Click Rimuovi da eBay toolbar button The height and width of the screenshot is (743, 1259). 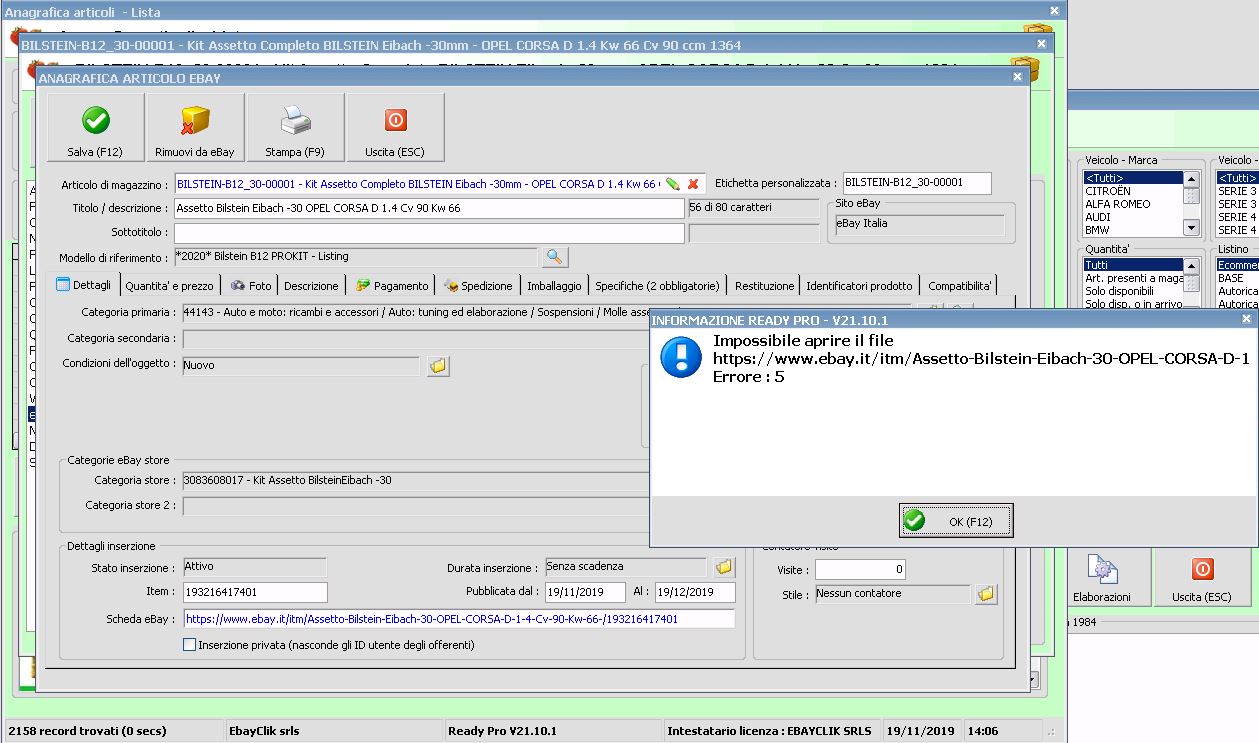pos(195,127)
